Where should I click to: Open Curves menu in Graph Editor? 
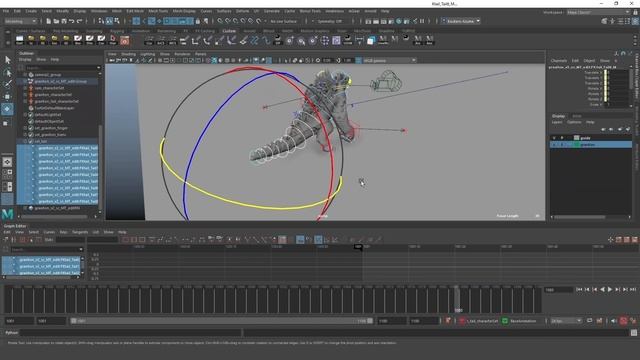pyautogui.click(x=49, y=232)
